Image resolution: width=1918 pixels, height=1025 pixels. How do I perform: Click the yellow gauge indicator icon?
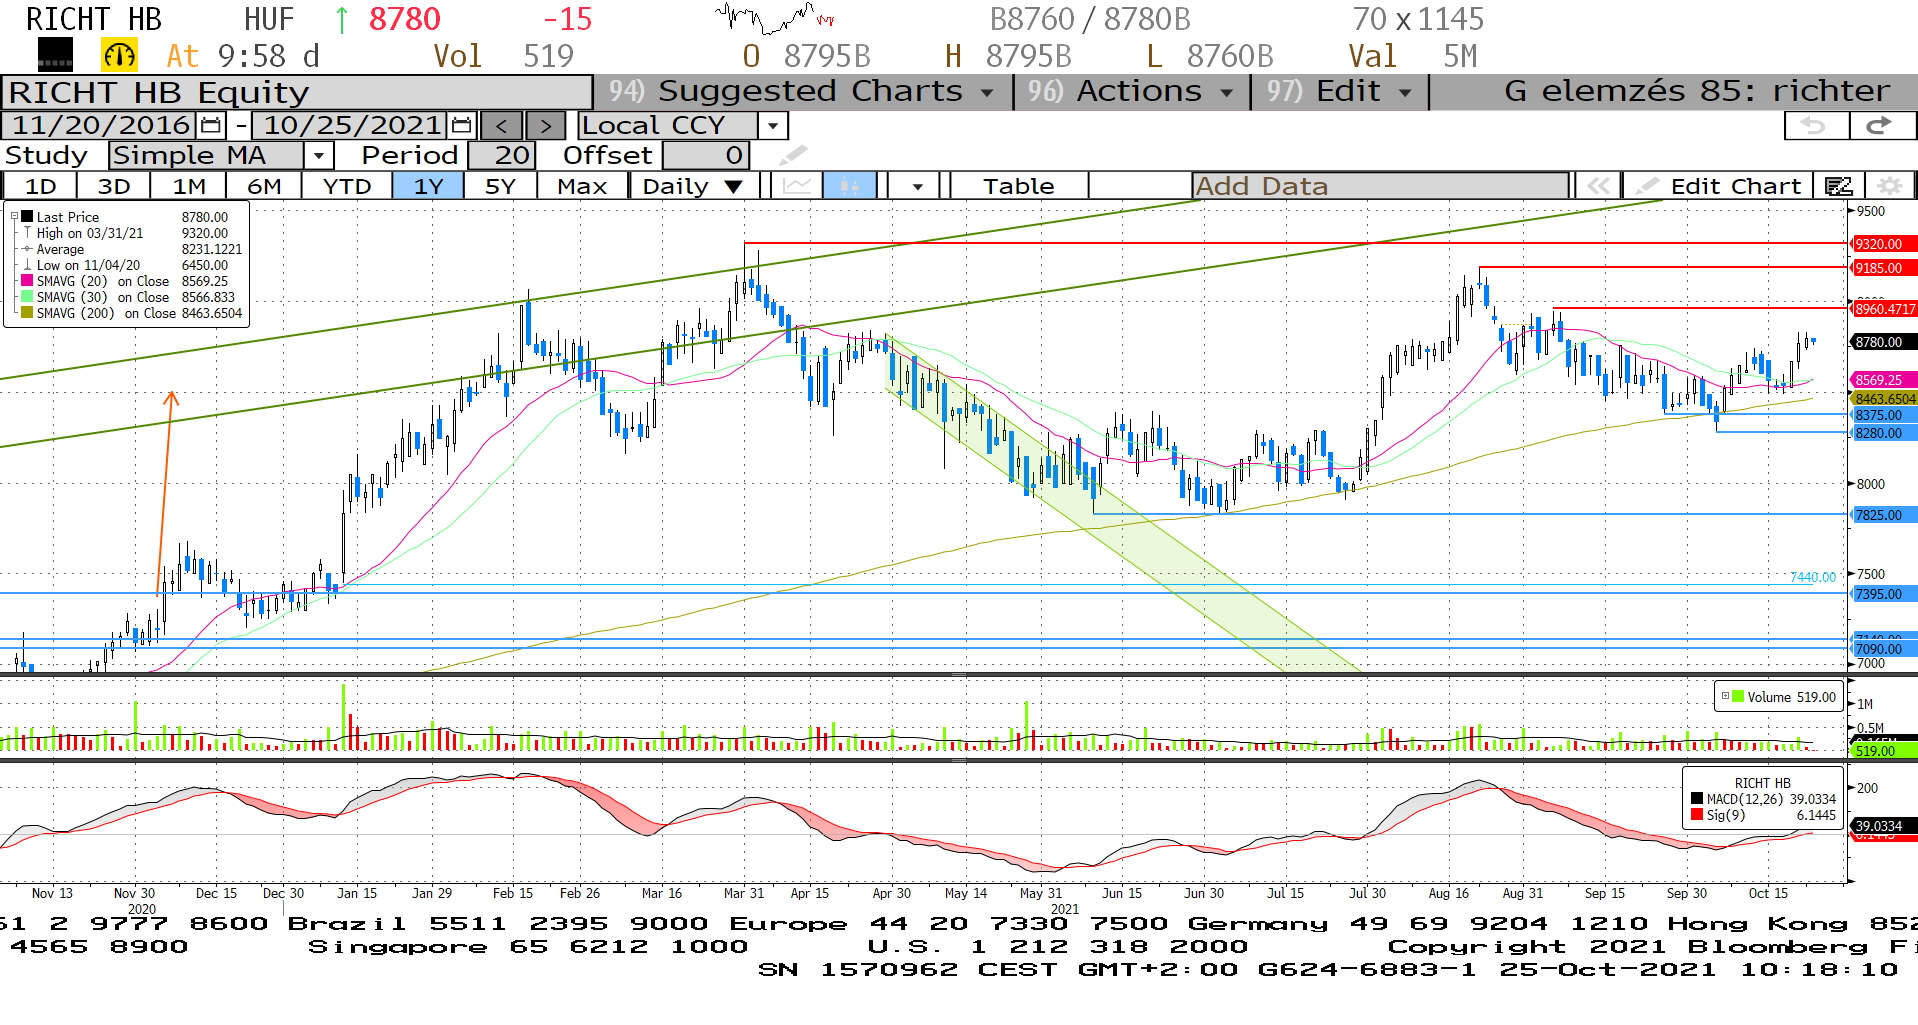coord(120,56)
